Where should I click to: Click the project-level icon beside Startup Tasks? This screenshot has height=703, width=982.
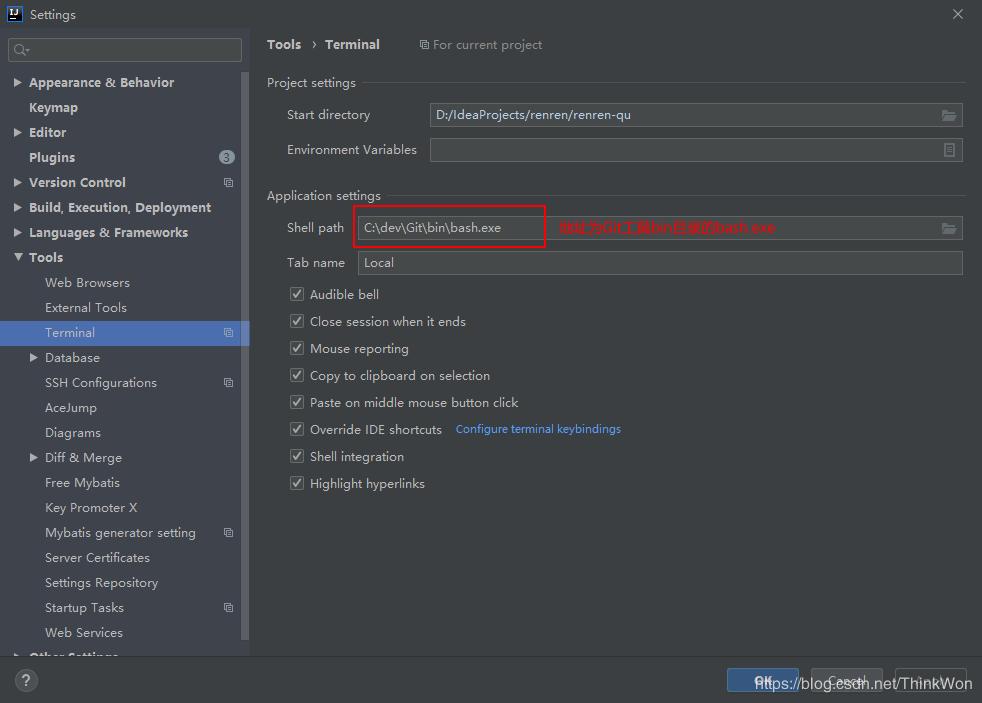228,608
